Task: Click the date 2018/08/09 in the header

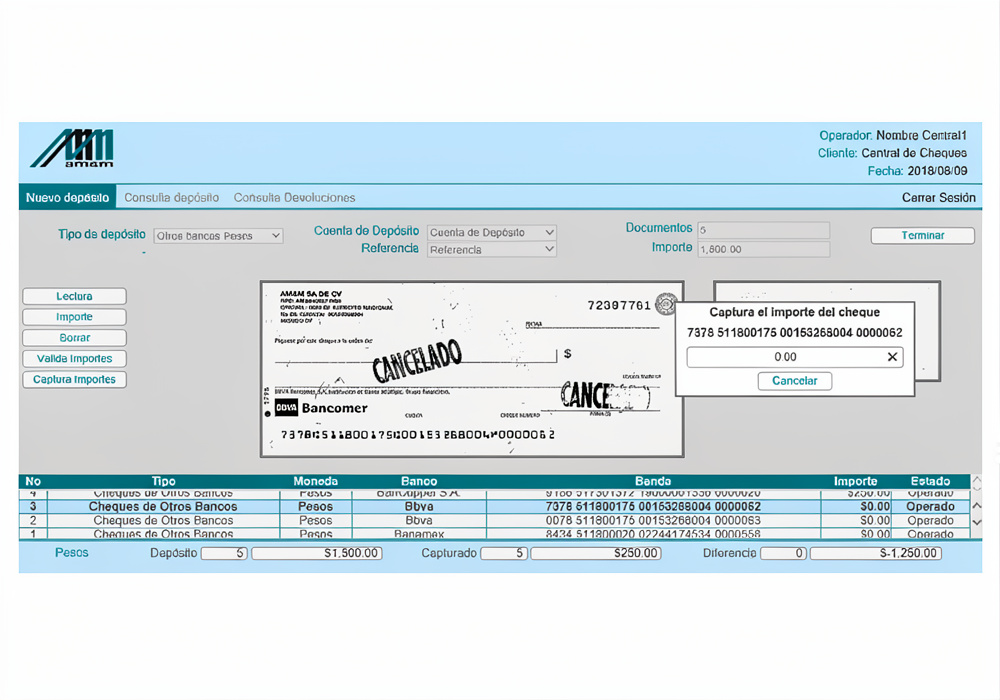Action: click(x=938, y=171)
